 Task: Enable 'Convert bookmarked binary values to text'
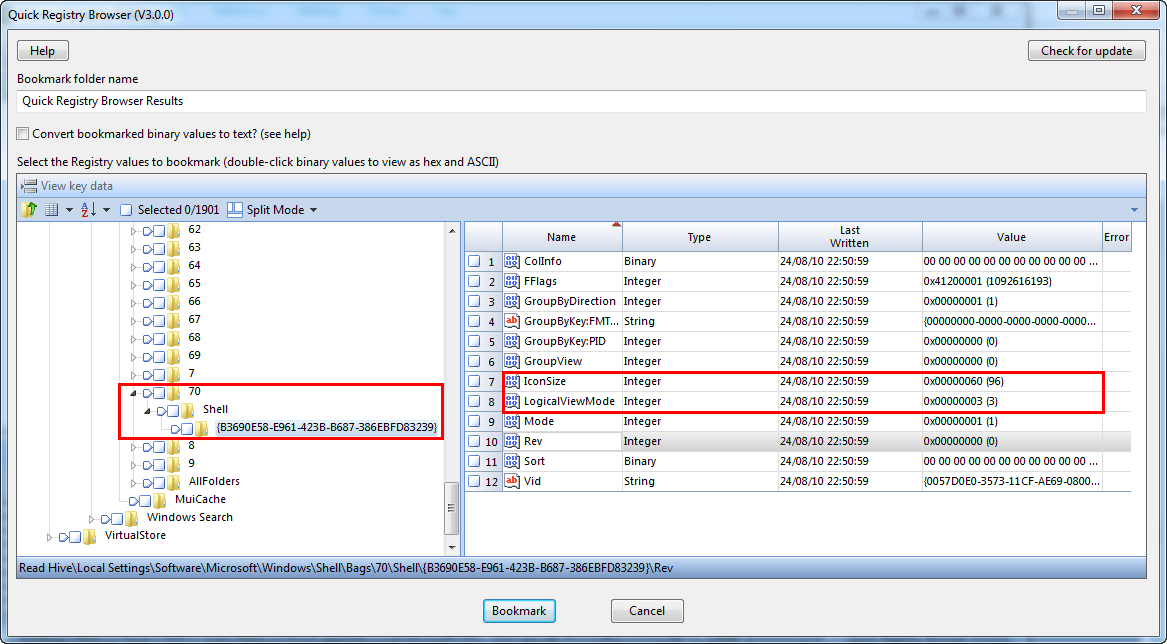pos(21,132)
